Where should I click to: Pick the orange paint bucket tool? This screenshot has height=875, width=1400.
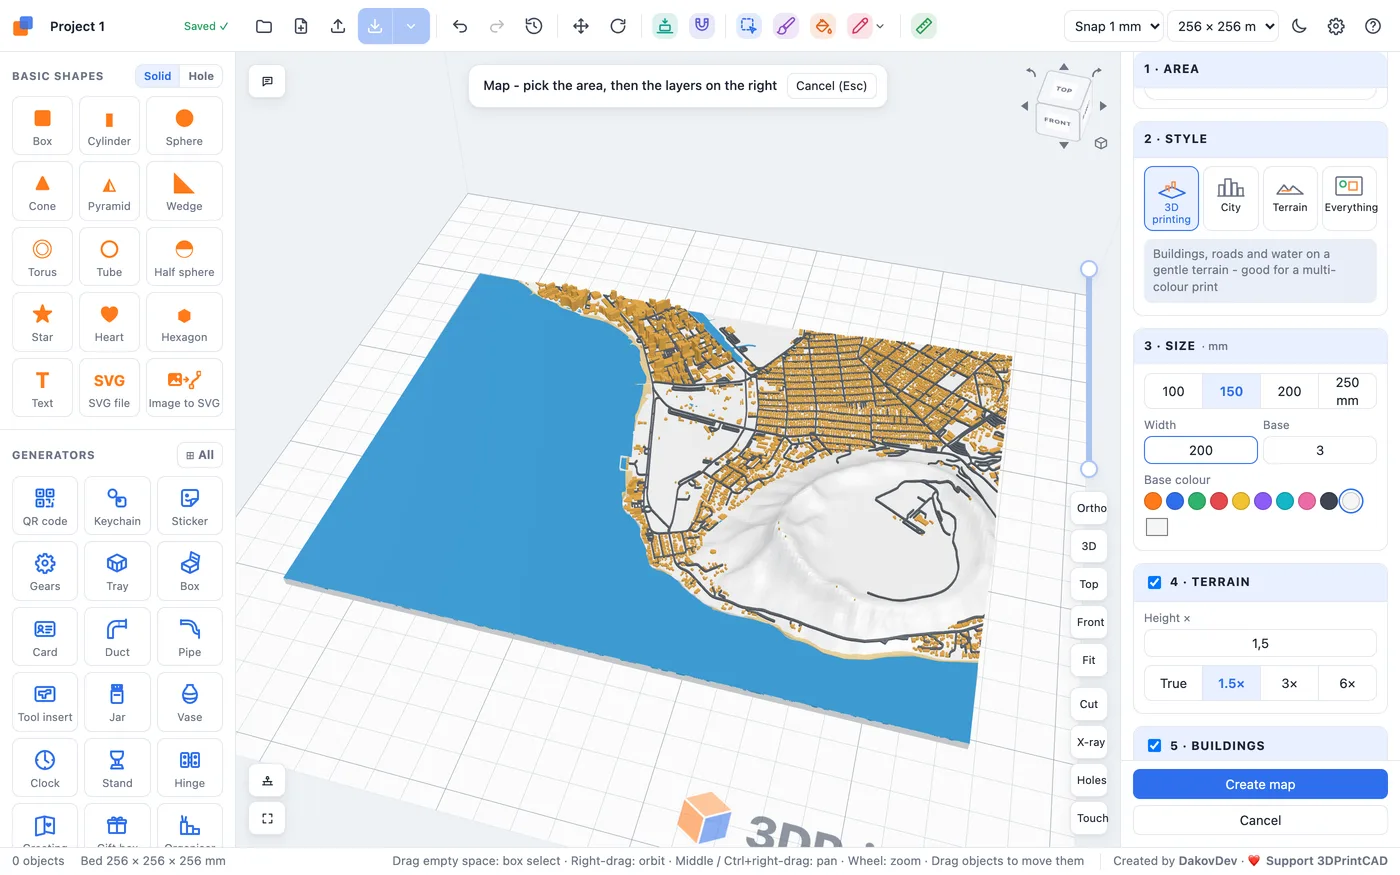click(823, 26)
